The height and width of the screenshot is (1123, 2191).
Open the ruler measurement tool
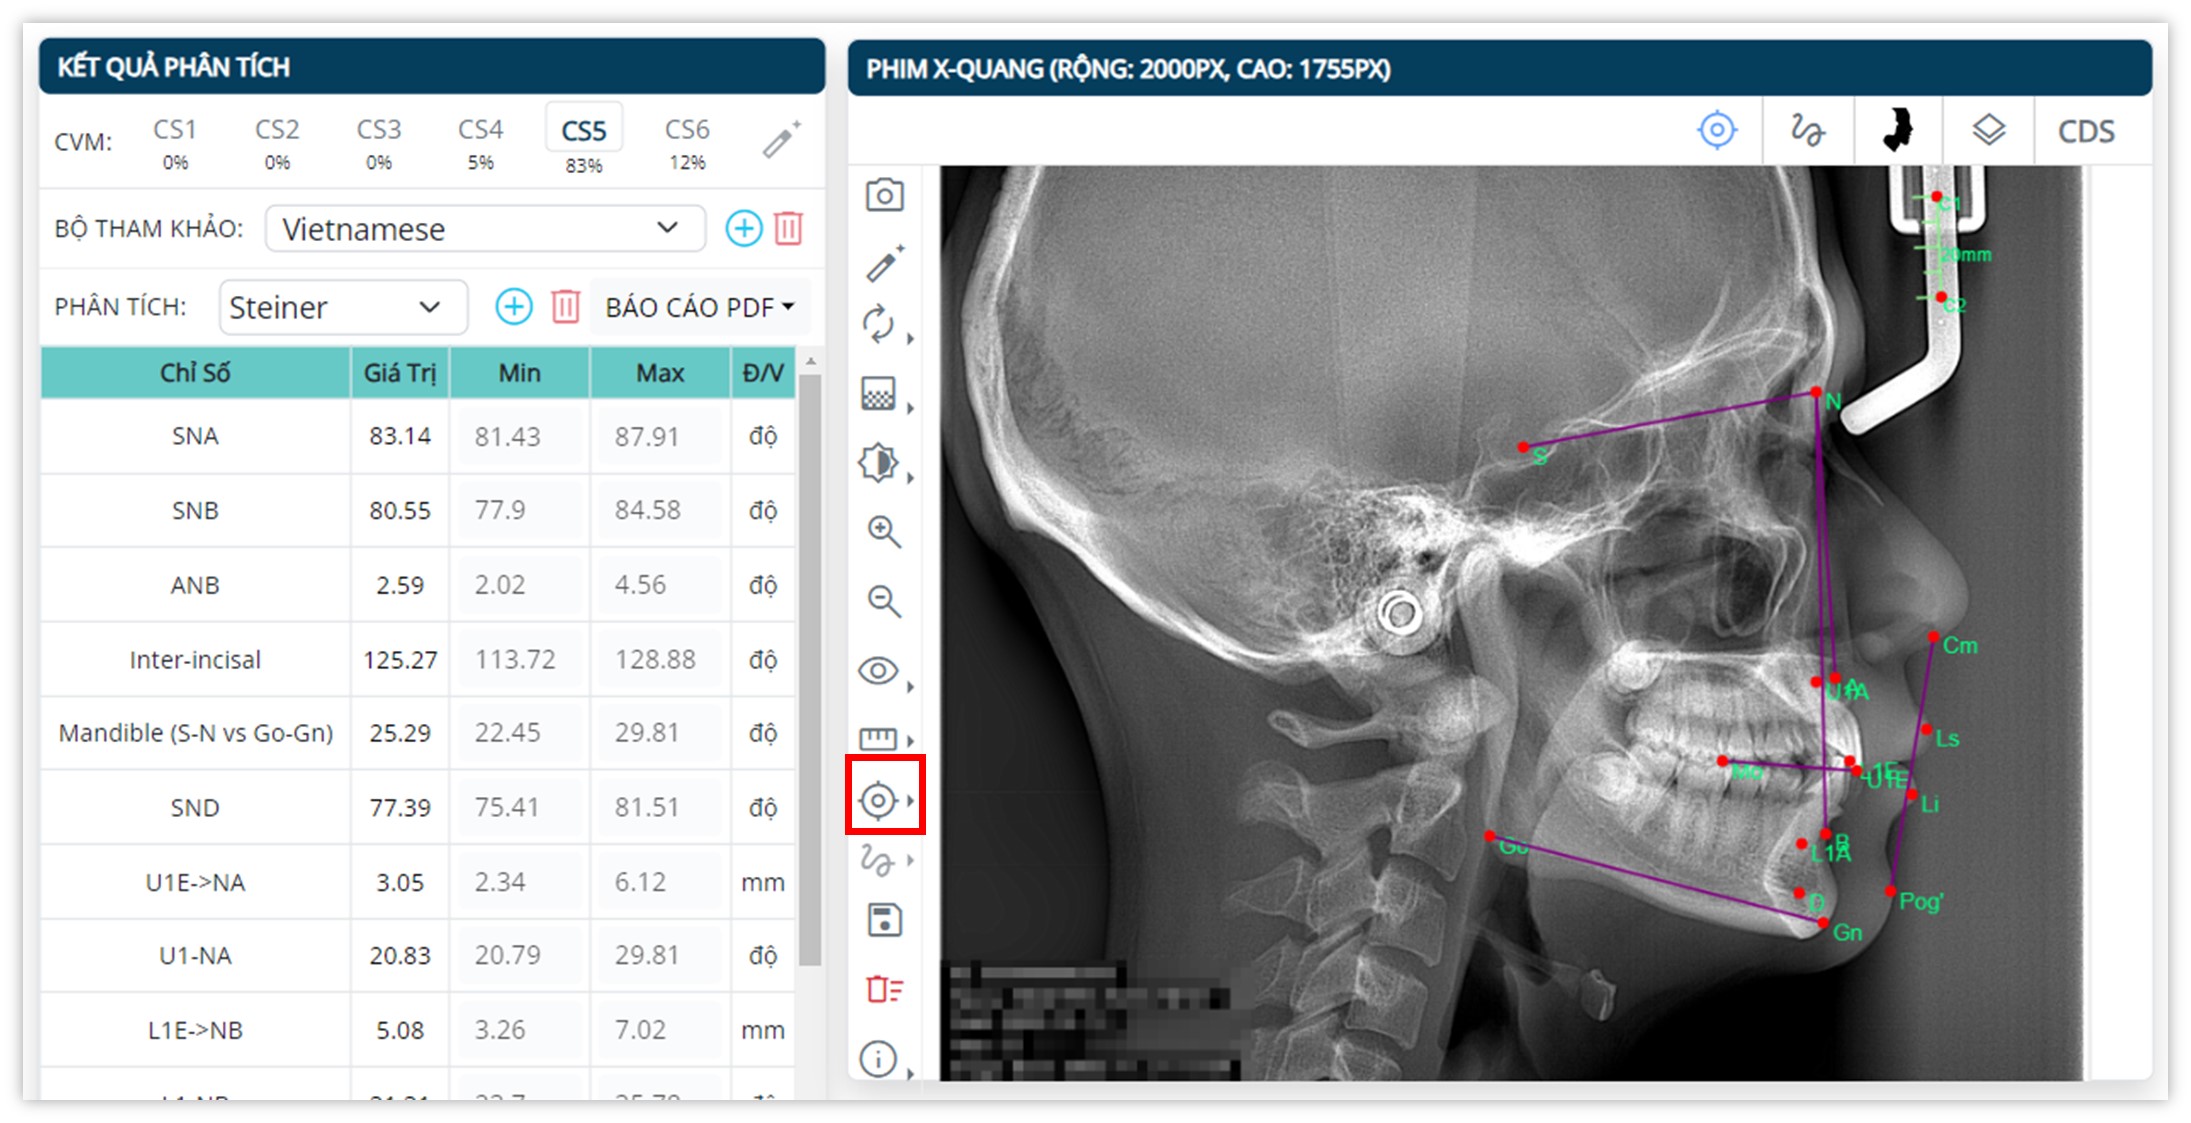click(878, 739)
